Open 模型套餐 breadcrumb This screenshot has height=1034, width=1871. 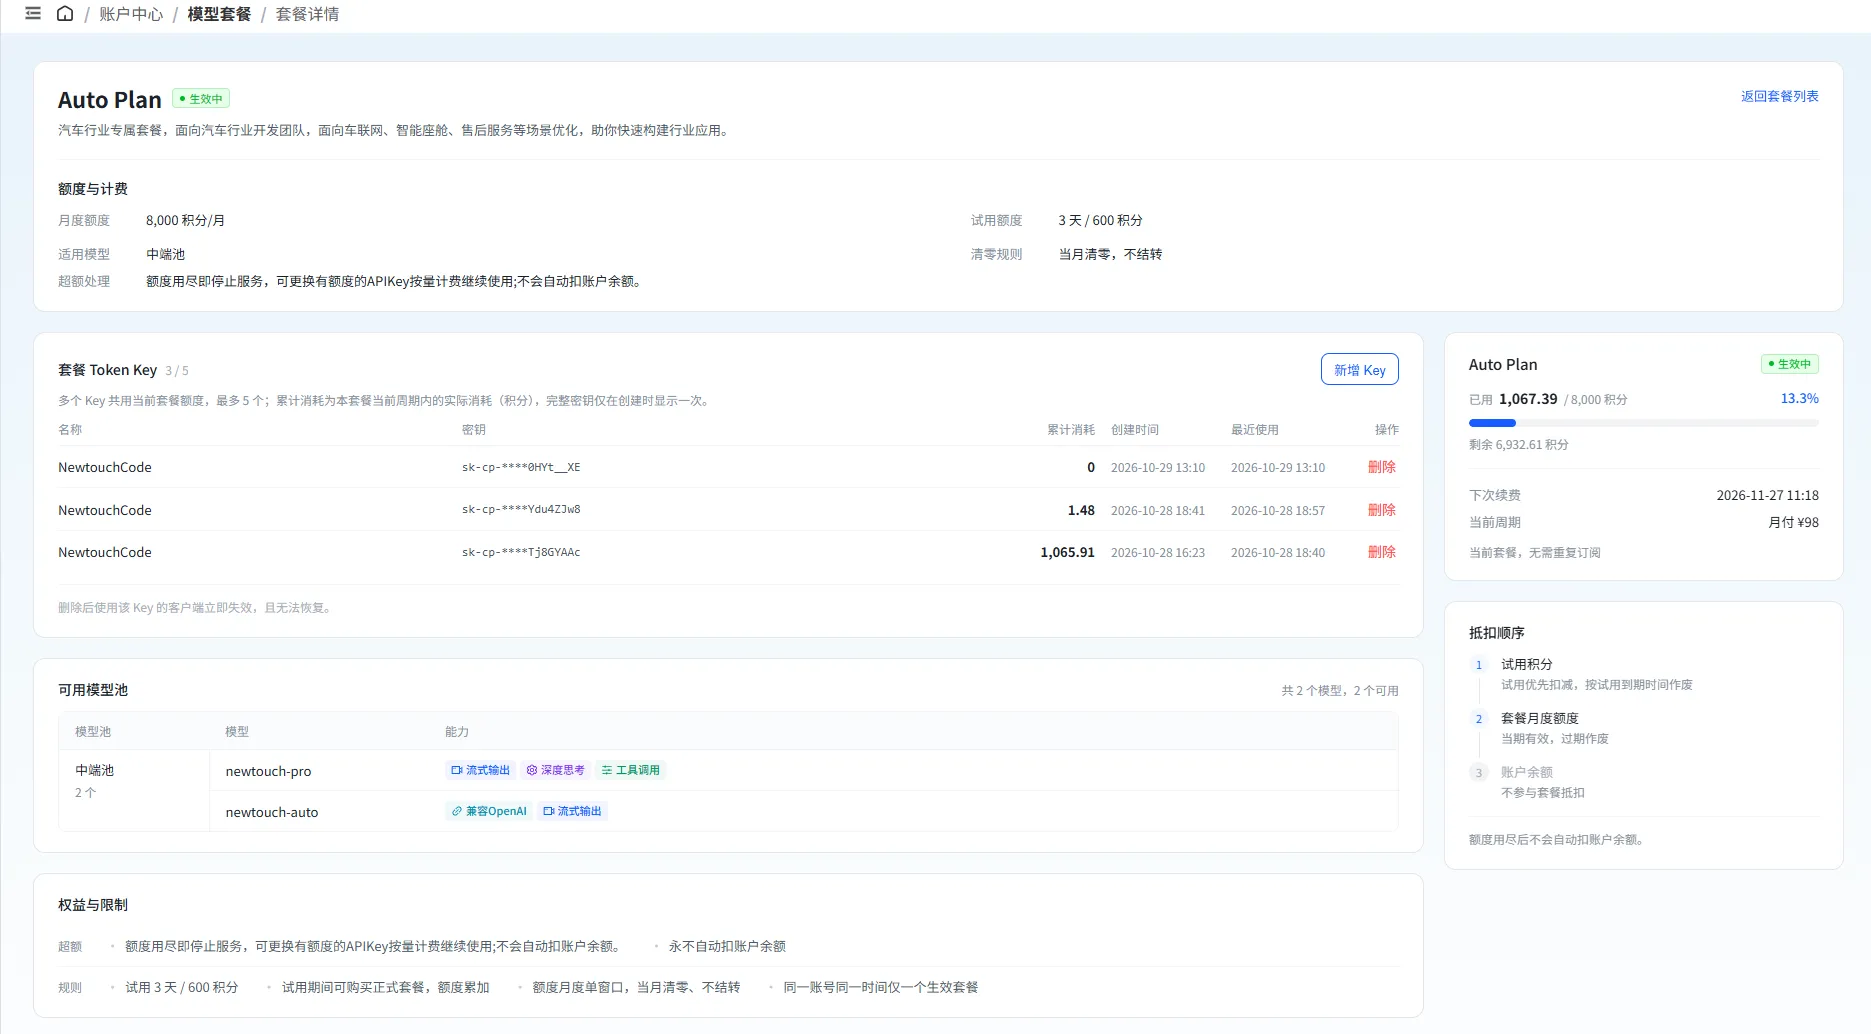tap(219, 14)
